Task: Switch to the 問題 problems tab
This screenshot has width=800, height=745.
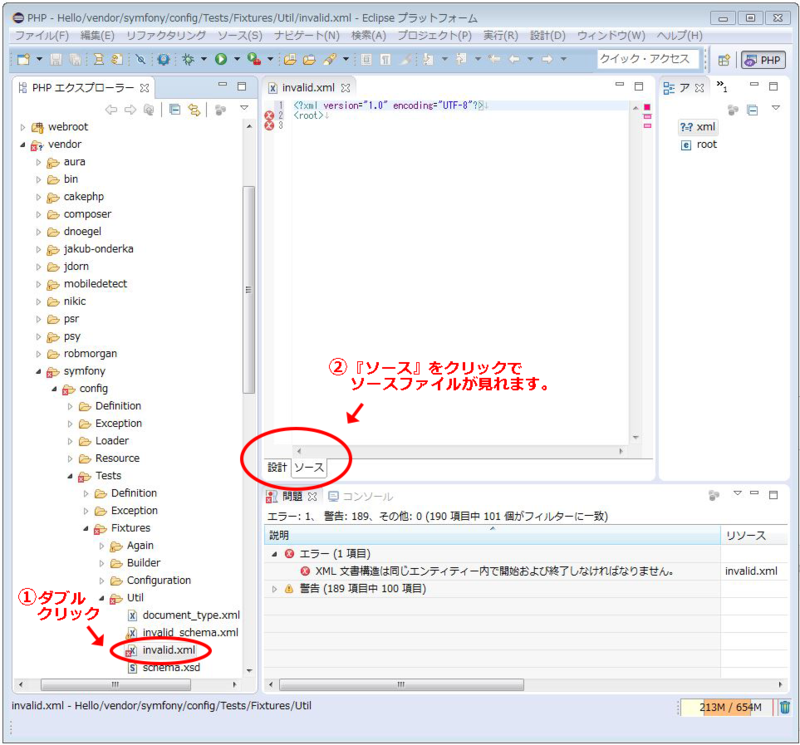Action: point(292,496)
